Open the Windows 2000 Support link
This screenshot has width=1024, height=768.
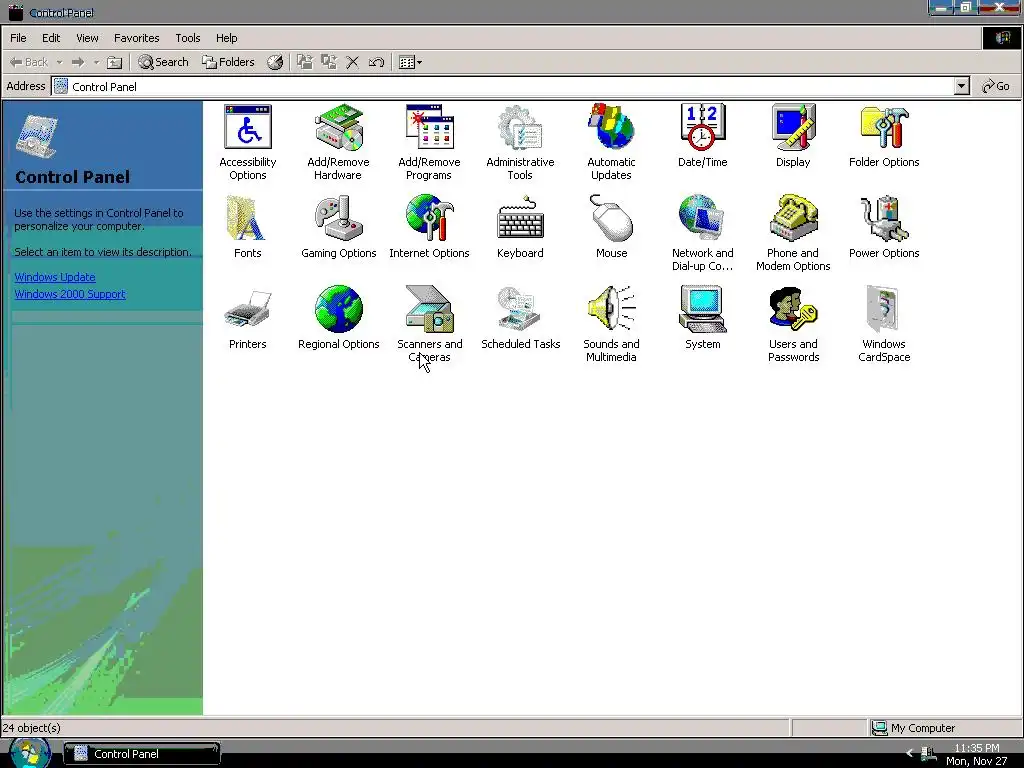coord(70,294)
